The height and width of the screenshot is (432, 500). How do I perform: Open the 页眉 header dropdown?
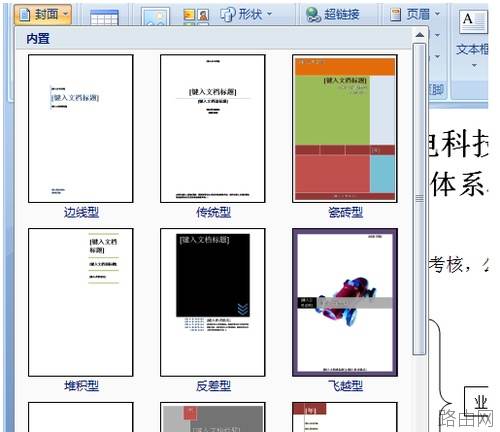(x=415, y=14)
